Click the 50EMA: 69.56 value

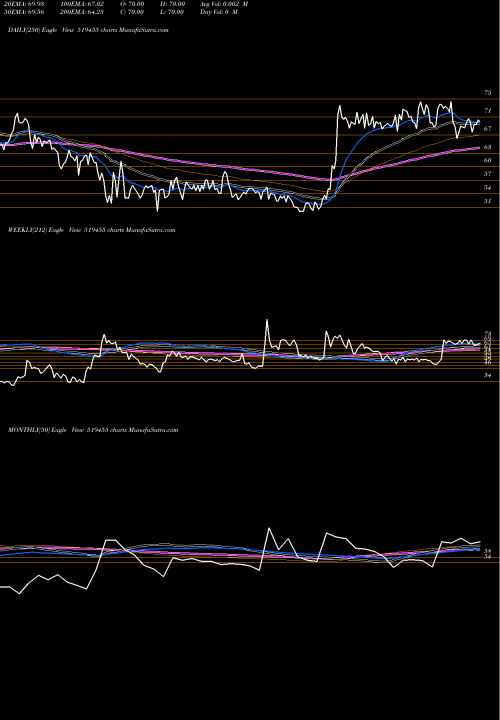(24, 12)
